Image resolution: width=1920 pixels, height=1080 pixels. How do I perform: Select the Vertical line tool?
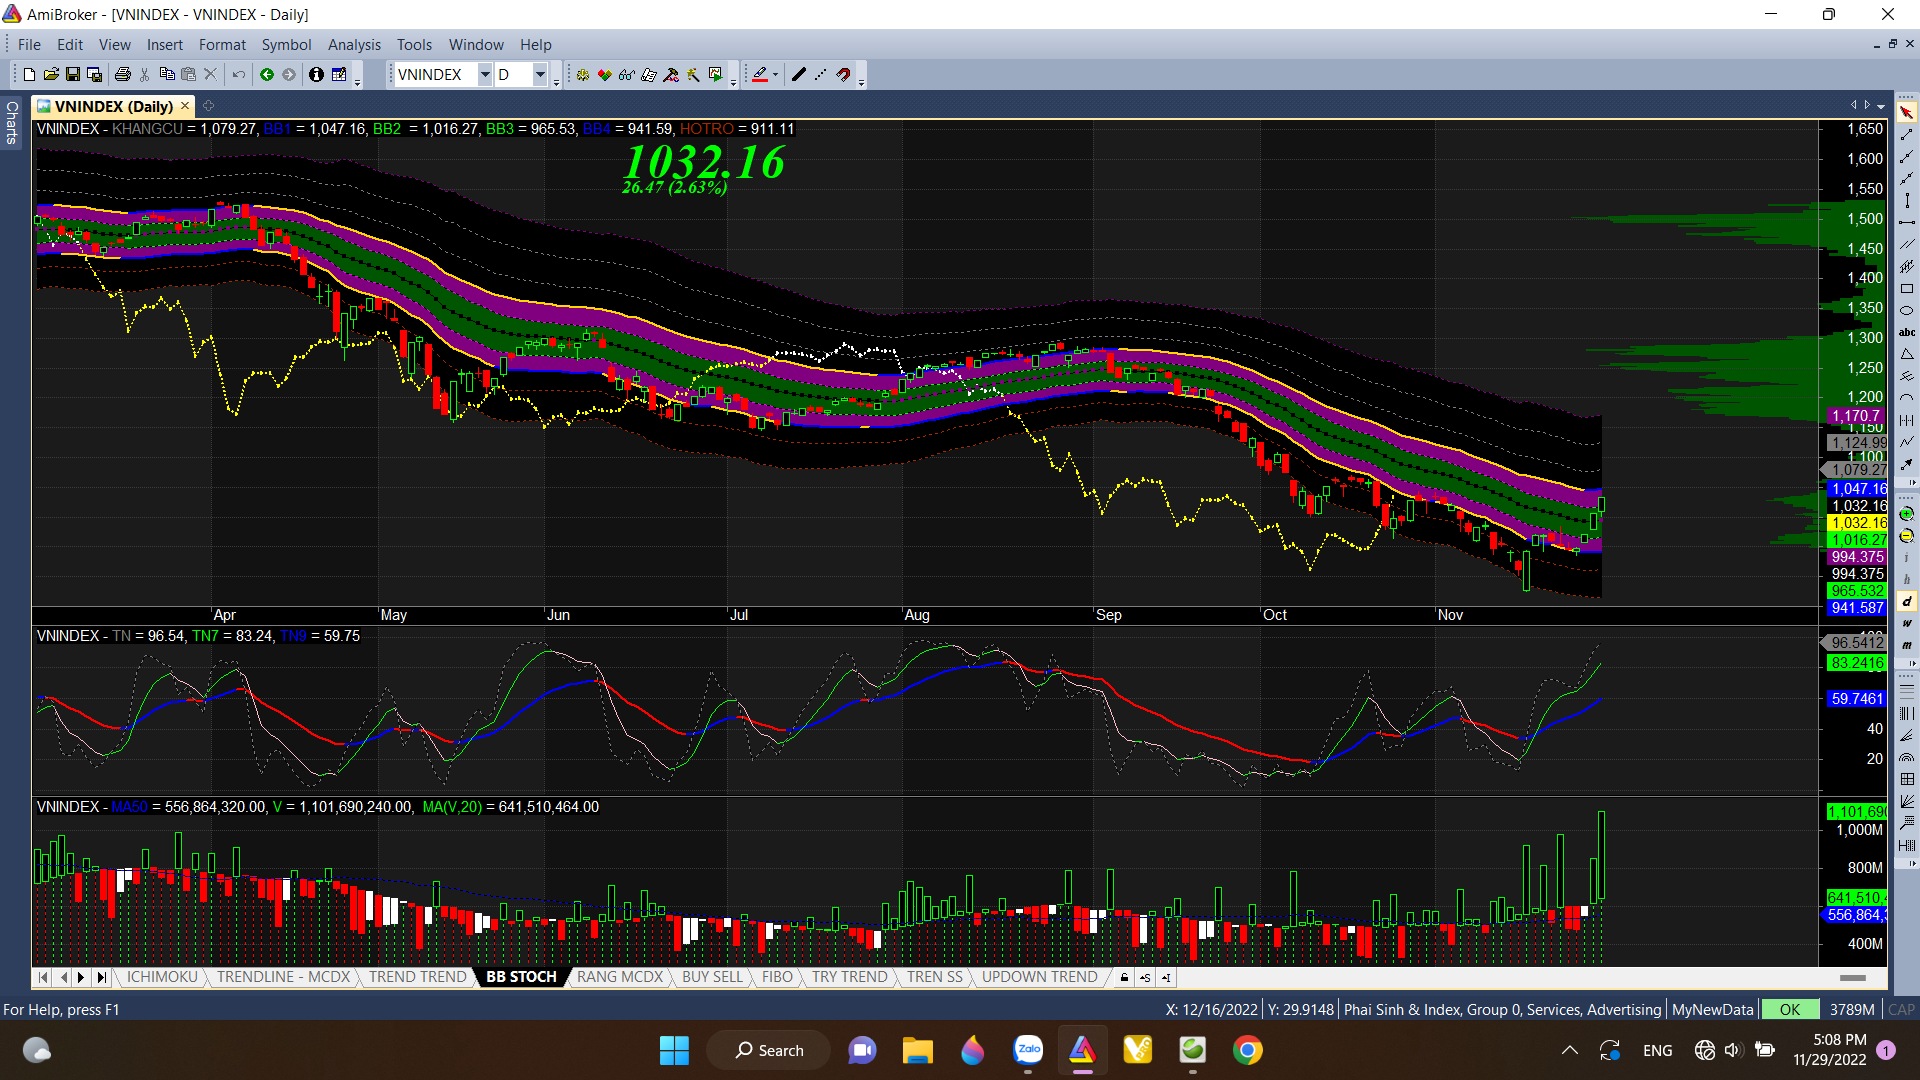tap(1907, 200)
